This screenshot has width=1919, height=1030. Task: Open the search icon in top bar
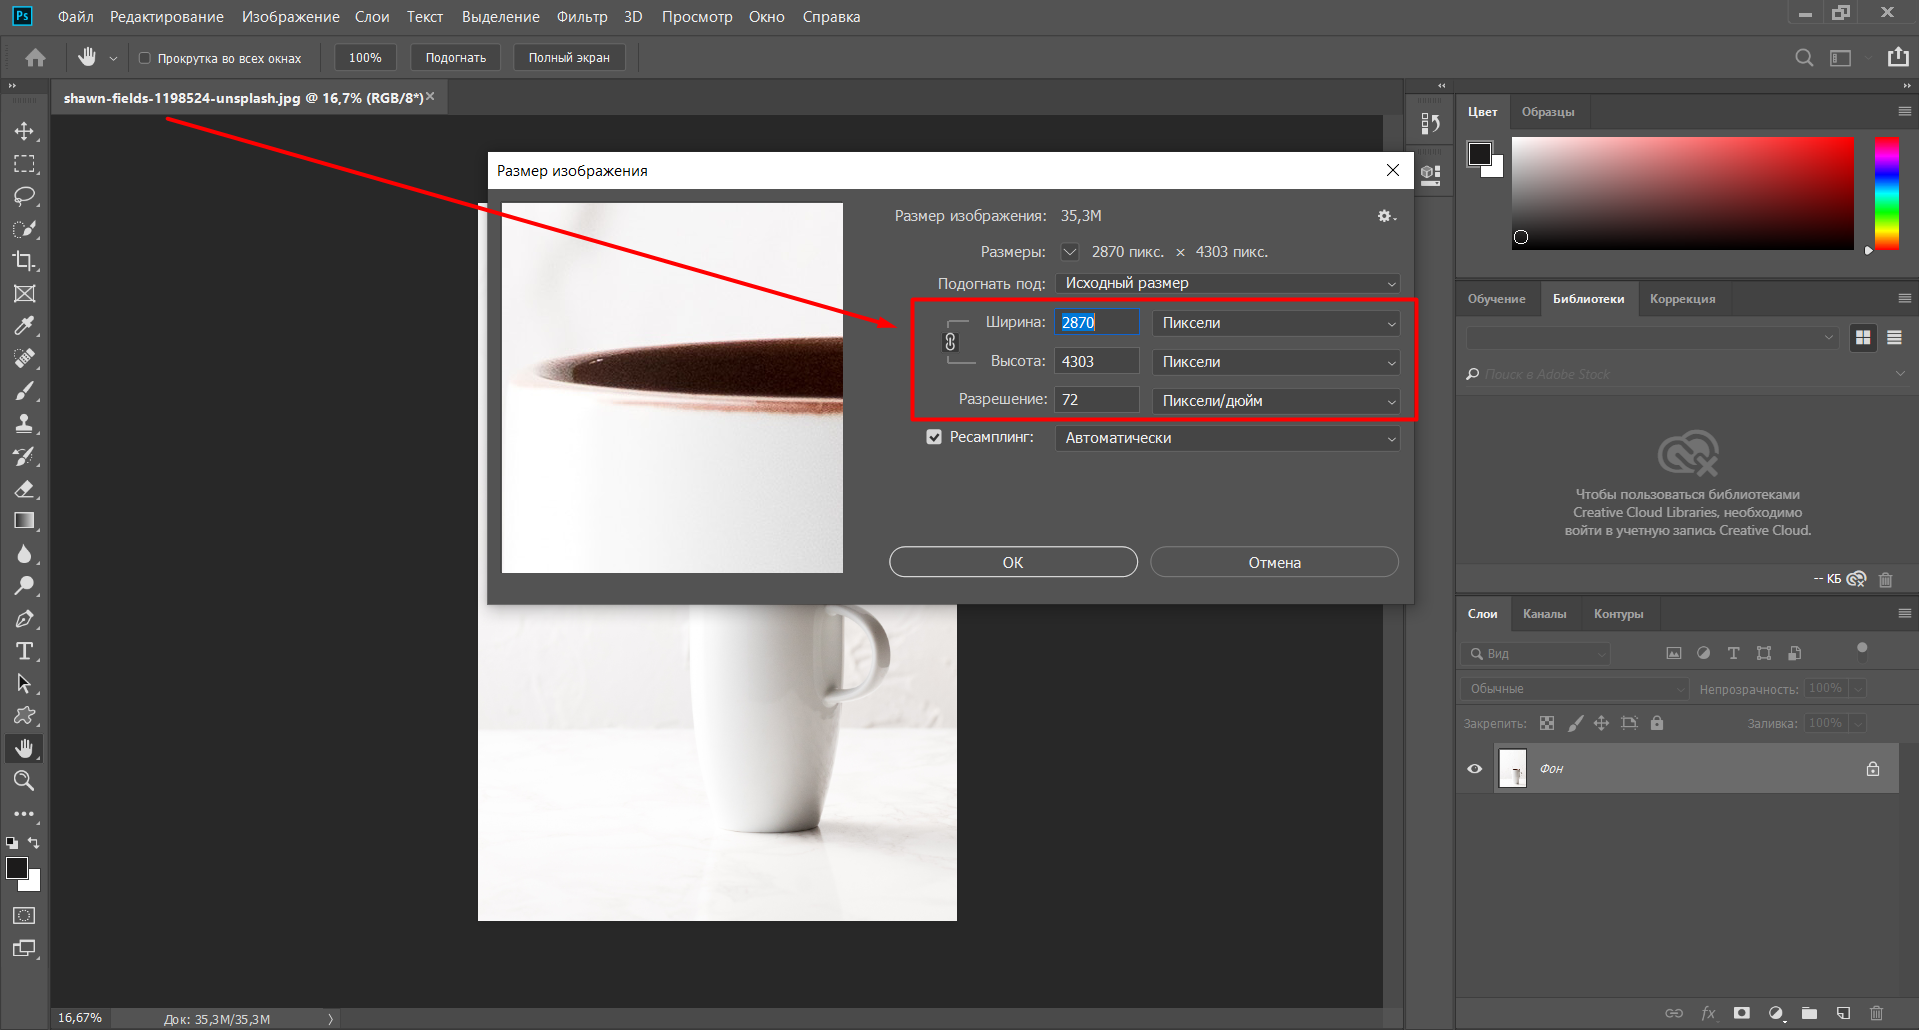1803,58
